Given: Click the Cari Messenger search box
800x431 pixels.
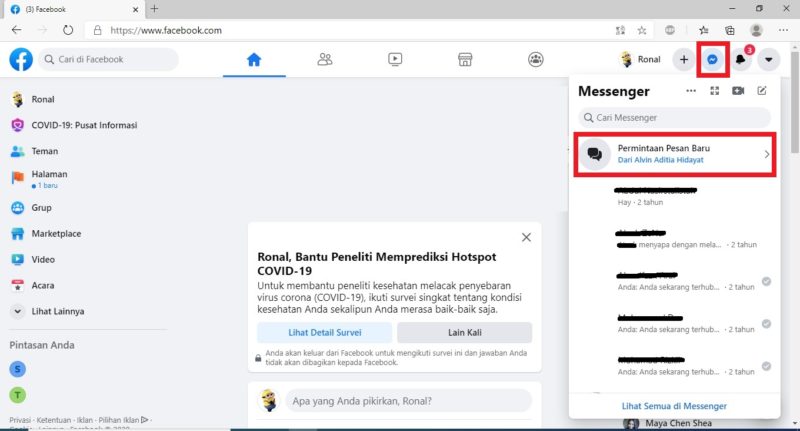Looking at the screenshot, I should [674, 118].
